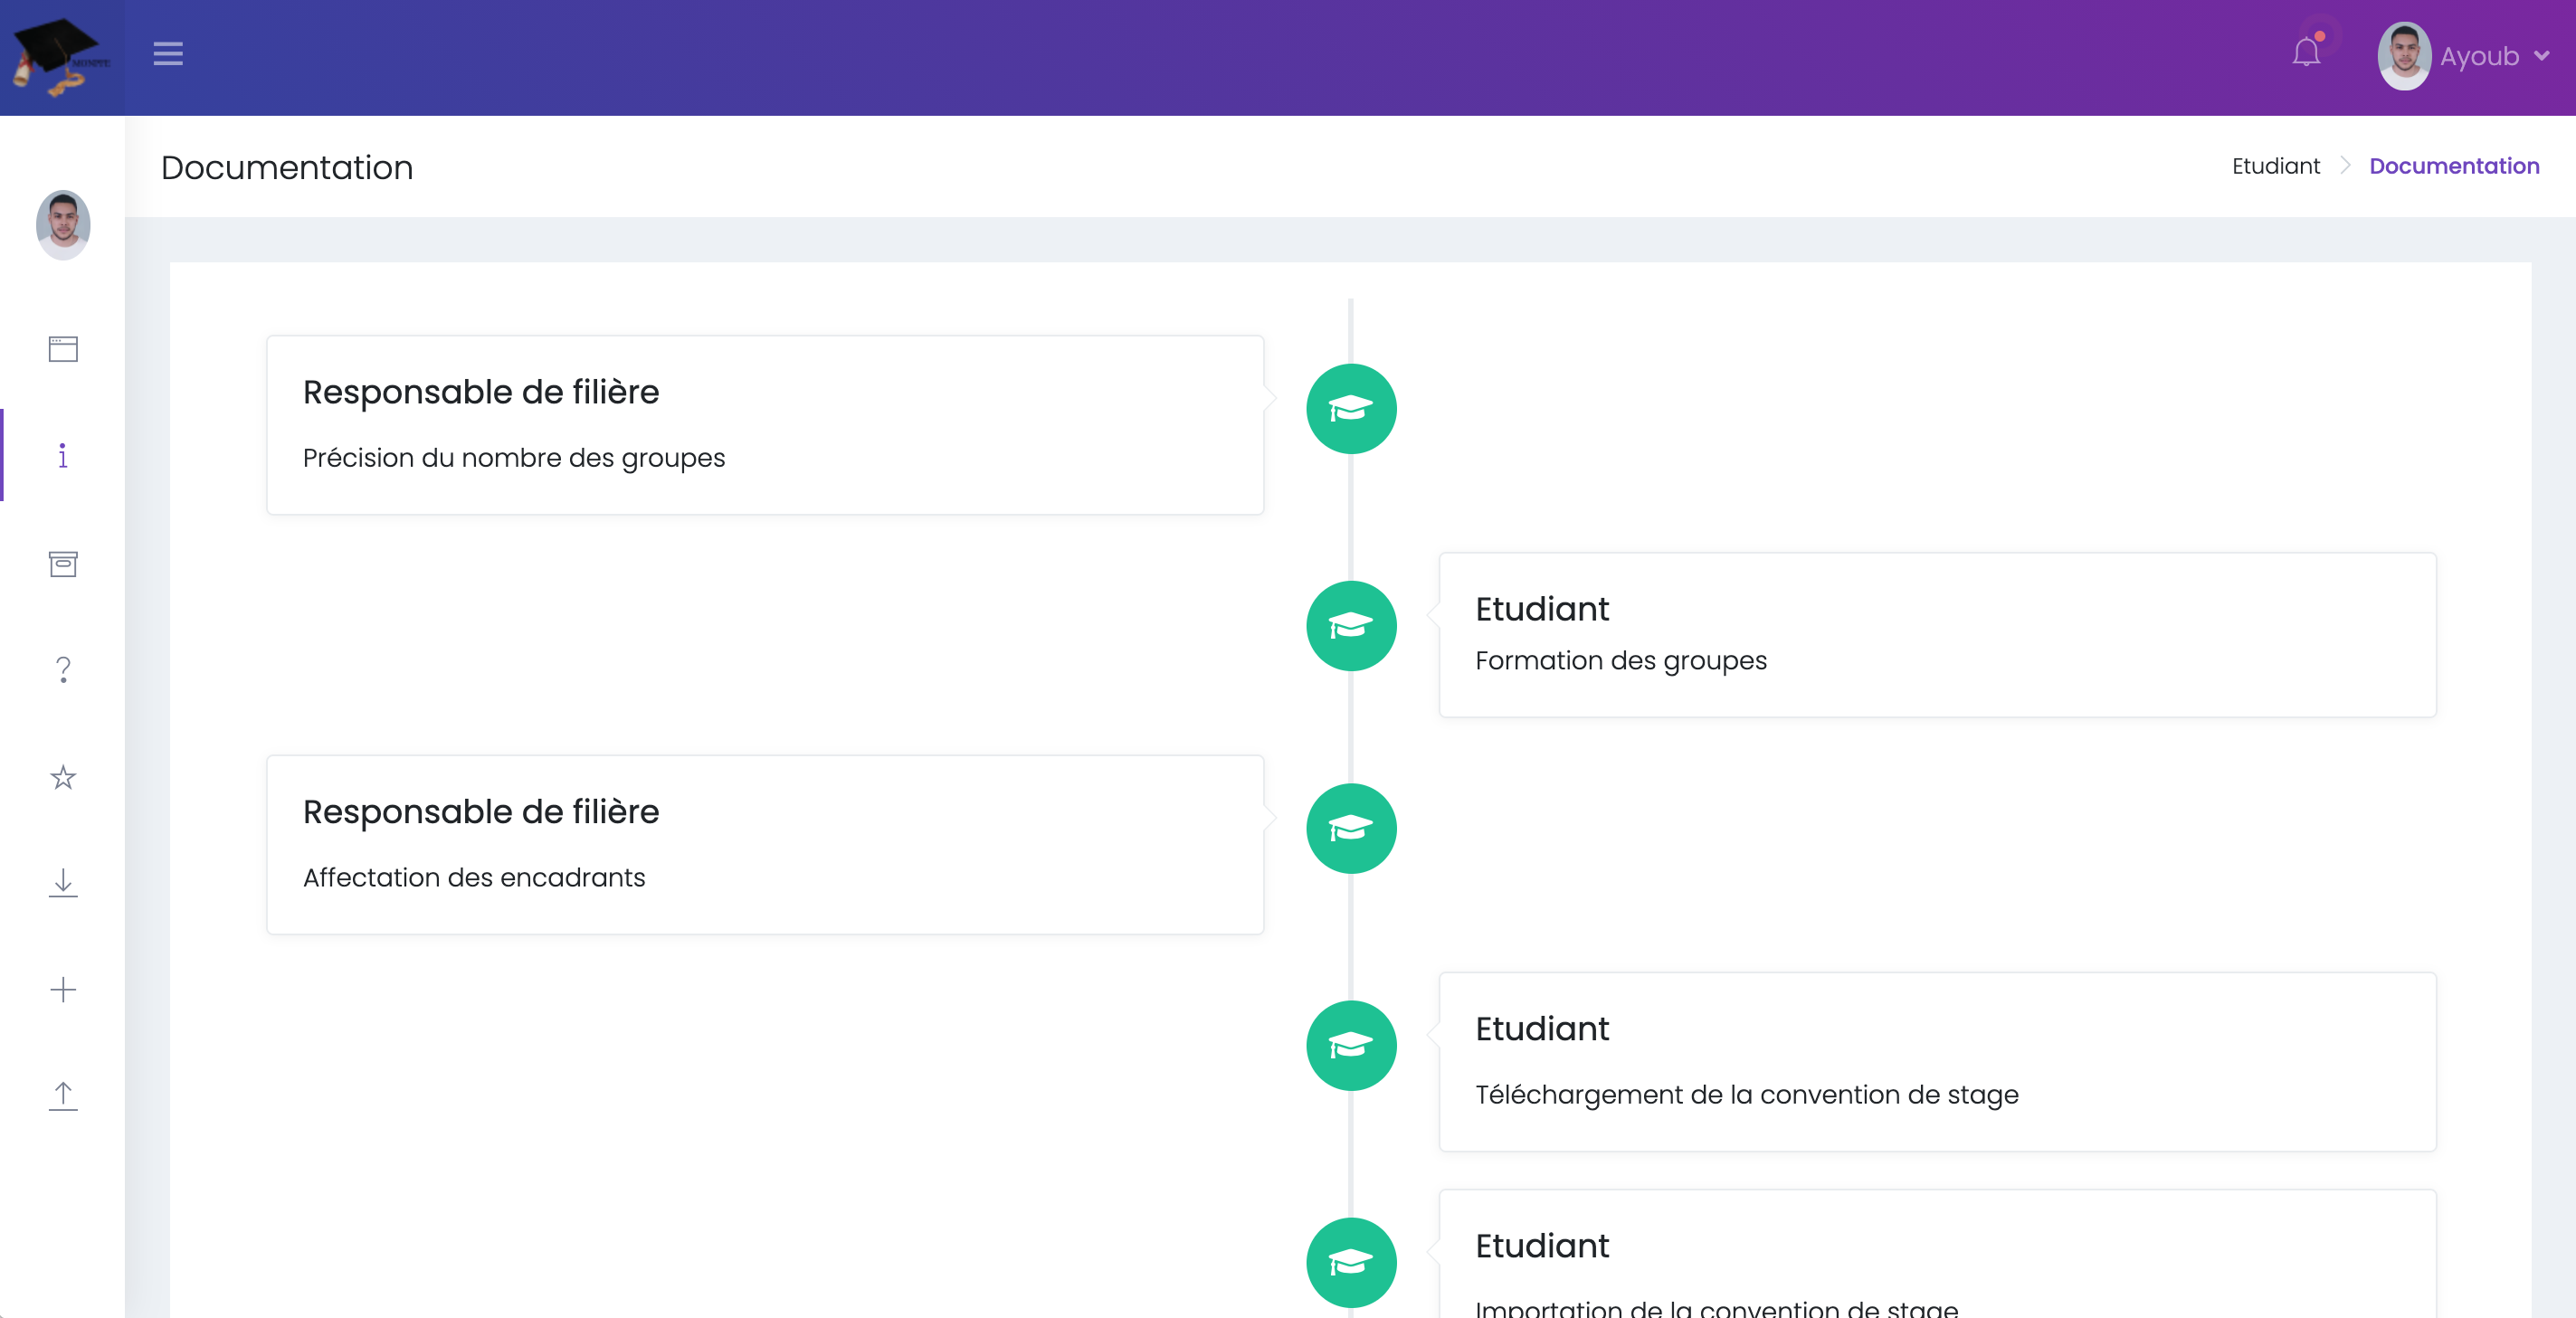
Task: Click timeline marker for Formation des groupes
Action: 1351,626
